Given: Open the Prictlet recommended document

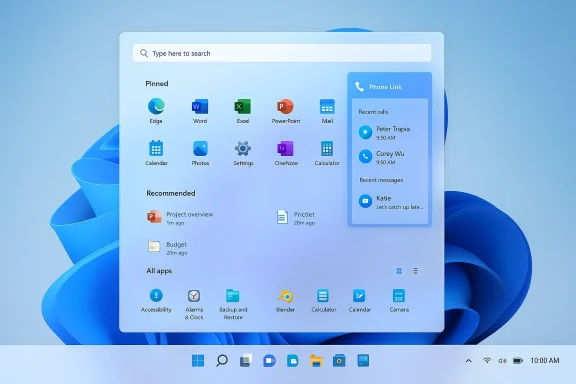Looking at the screenshot, I should coord(296,218).
